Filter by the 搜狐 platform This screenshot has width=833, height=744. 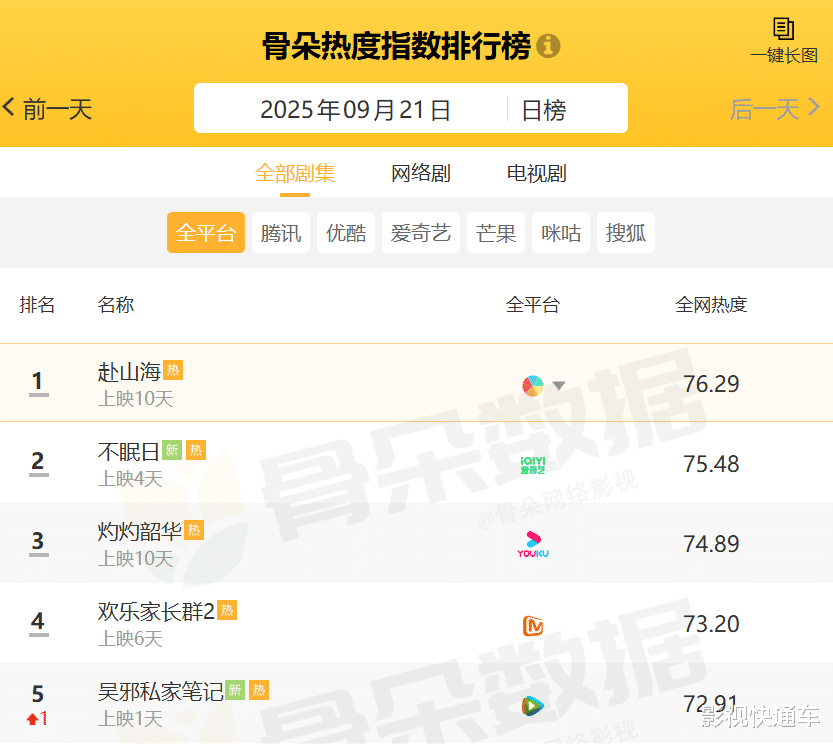point(626,233)
